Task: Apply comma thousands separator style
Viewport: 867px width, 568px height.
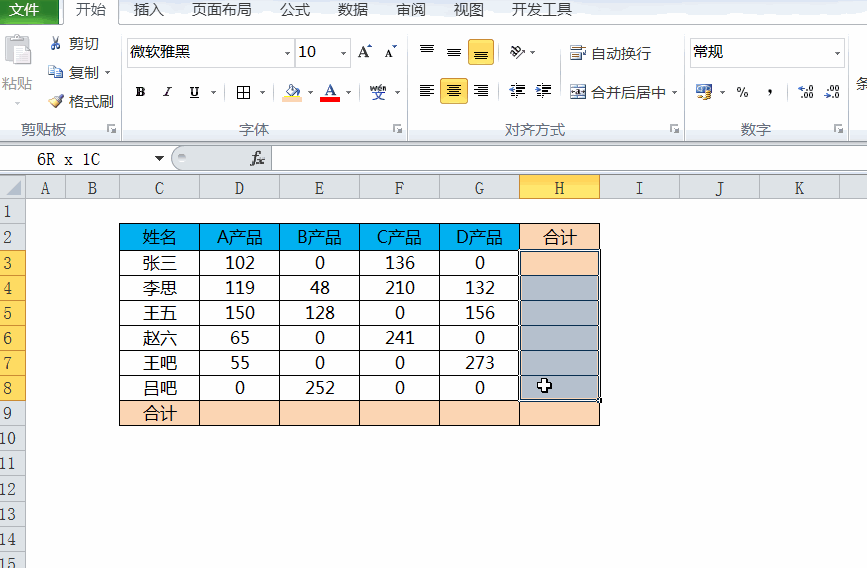Action: click(770, 92)
